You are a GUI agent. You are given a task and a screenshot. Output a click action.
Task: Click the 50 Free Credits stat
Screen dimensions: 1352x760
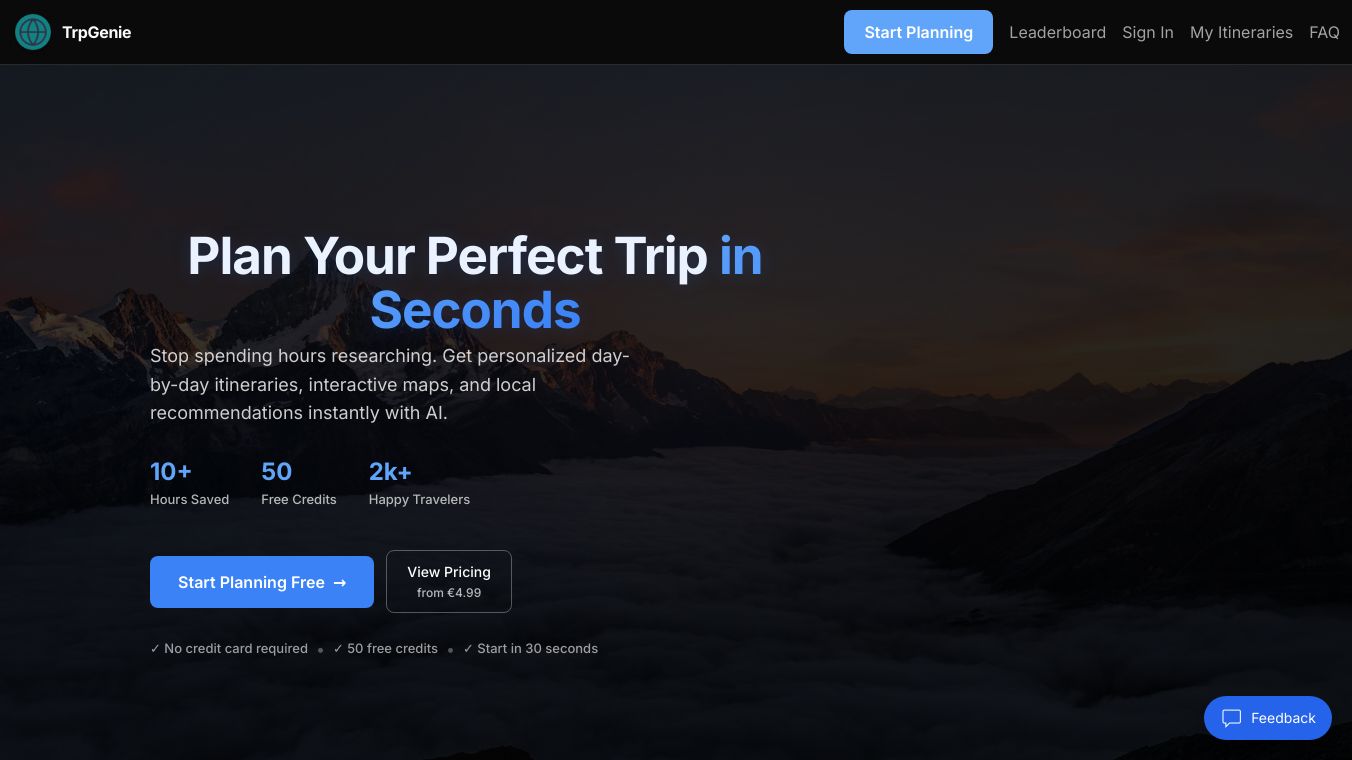(299, 483)
